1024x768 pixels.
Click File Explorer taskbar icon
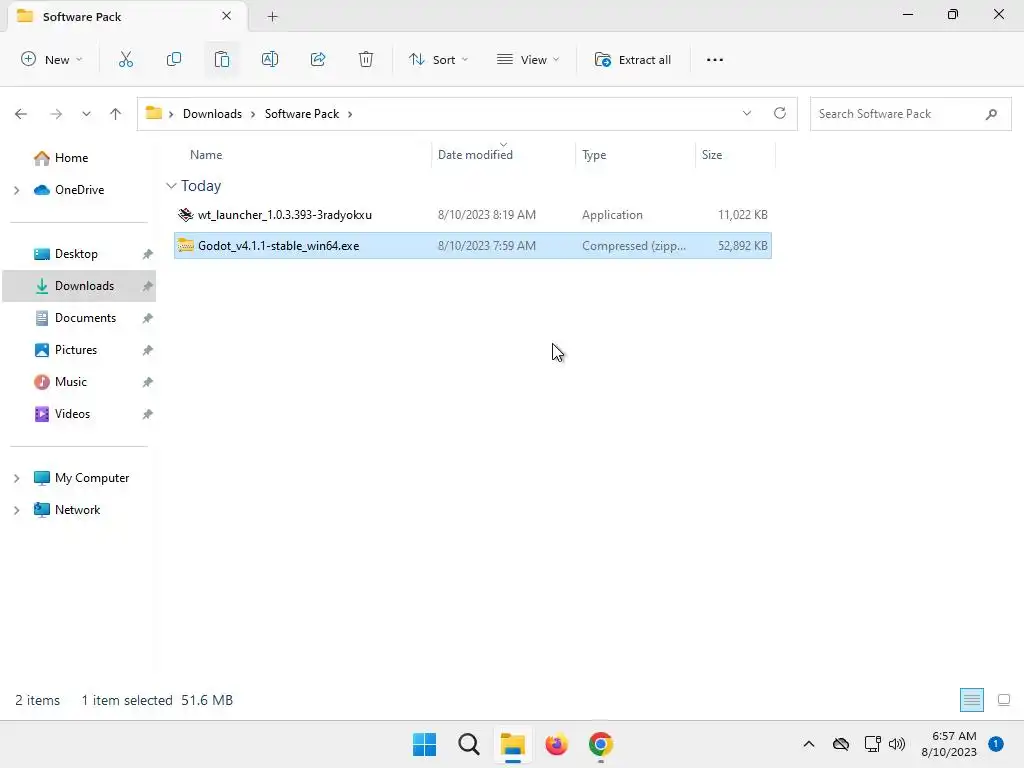coord(513,744)
